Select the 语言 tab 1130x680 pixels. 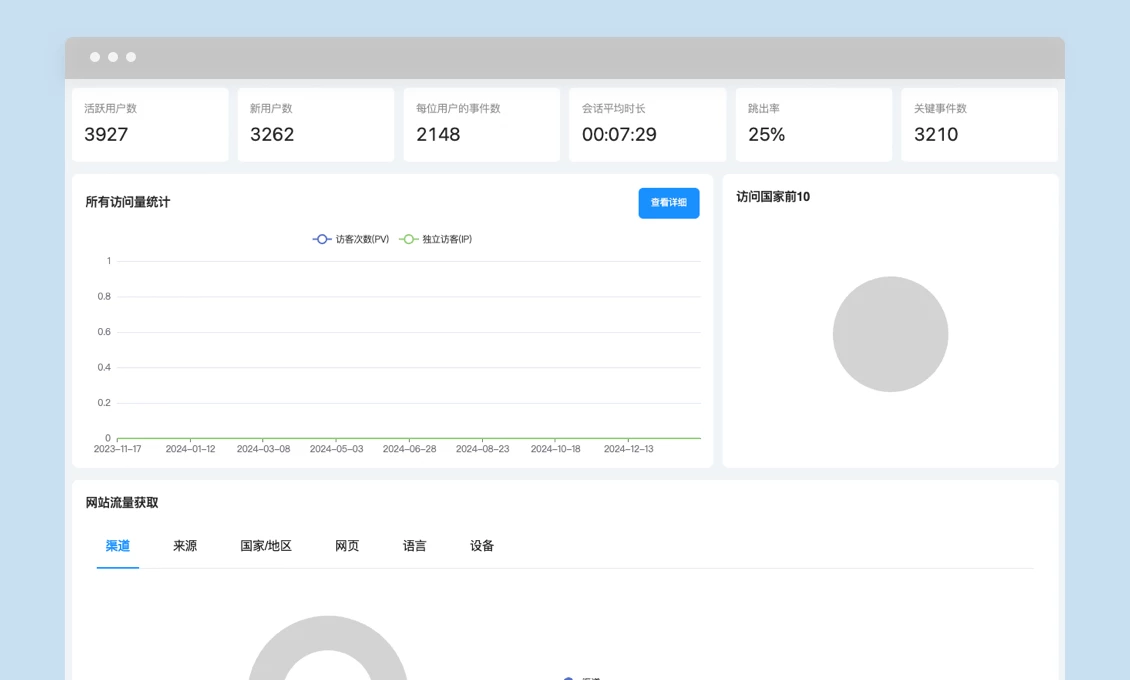tap(415, 546)
